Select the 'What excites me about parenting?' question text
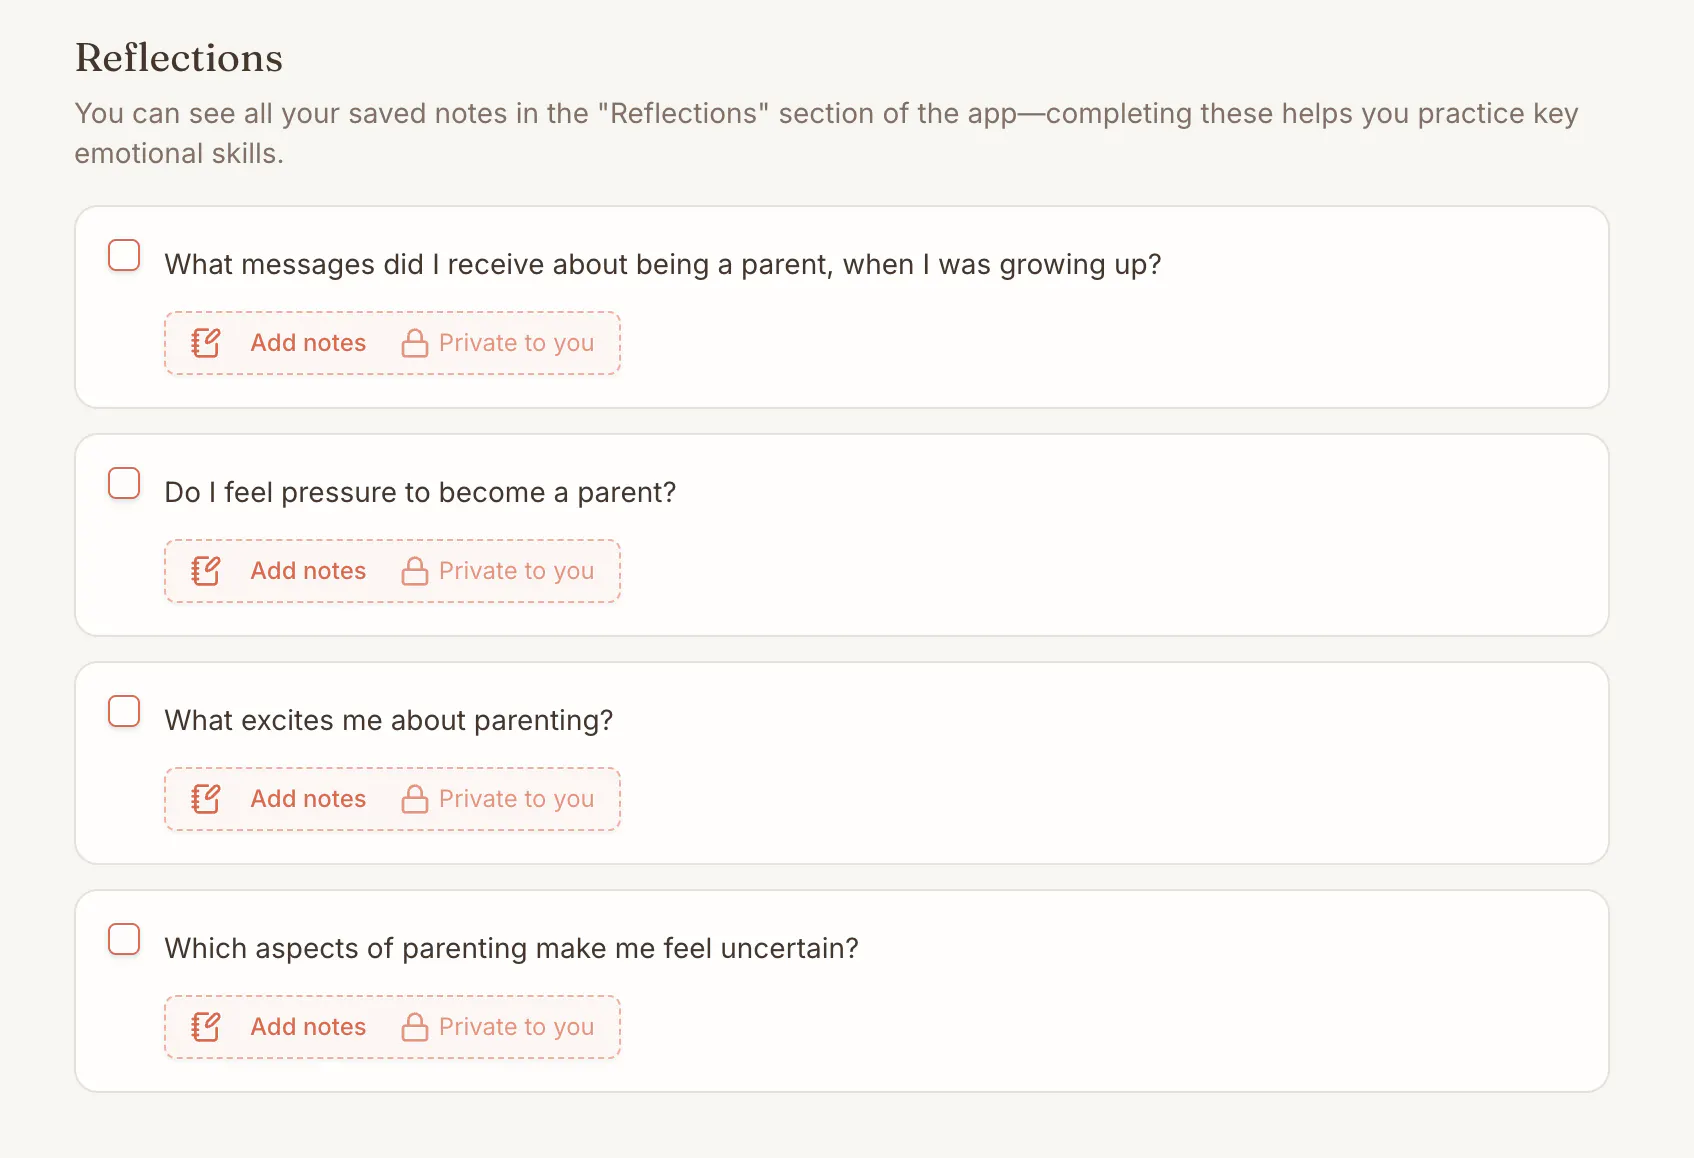This screenshot has width=1694, height=1158. [388, 721]
